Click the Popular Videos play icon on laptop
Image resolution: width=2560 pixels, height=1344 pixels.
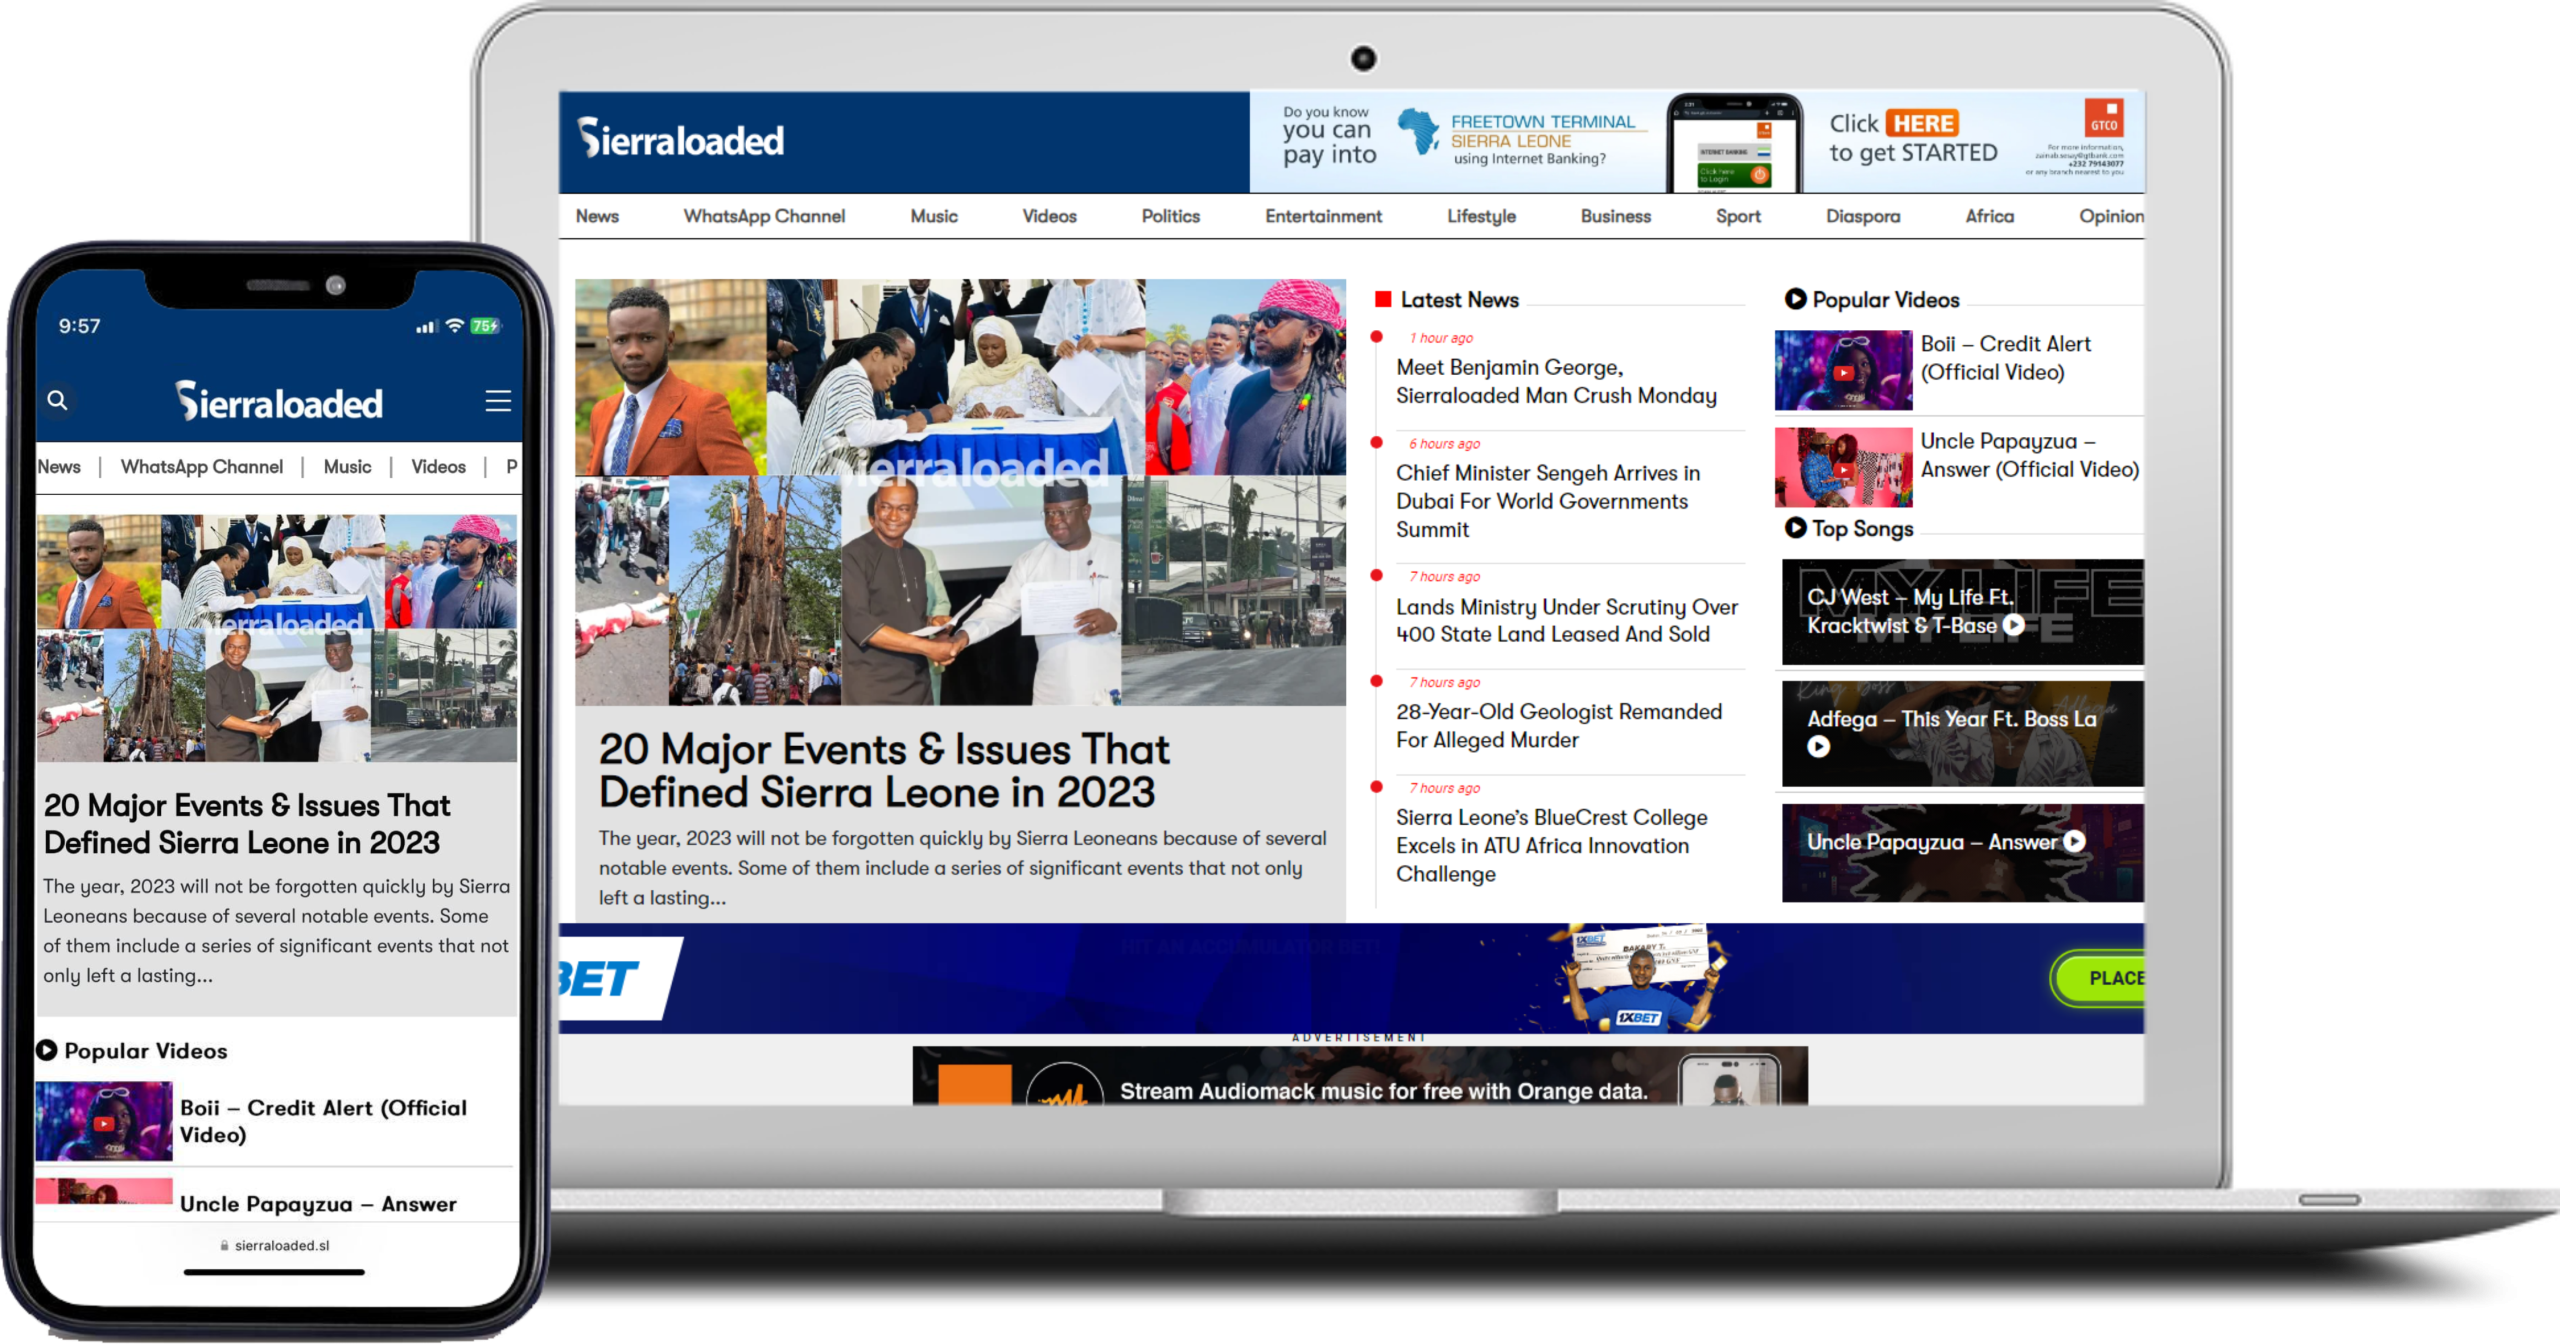1795,299
